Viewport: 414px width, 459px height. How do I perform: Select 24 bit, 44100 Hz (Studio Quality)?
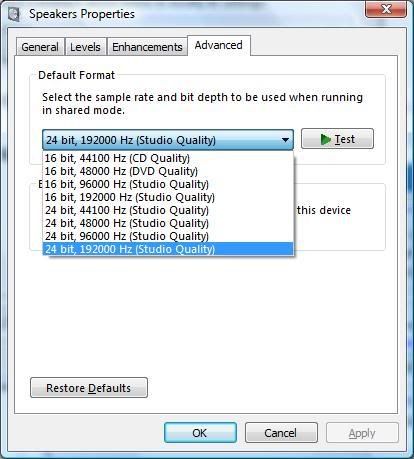pyautogui.click(x=168, y=210)
